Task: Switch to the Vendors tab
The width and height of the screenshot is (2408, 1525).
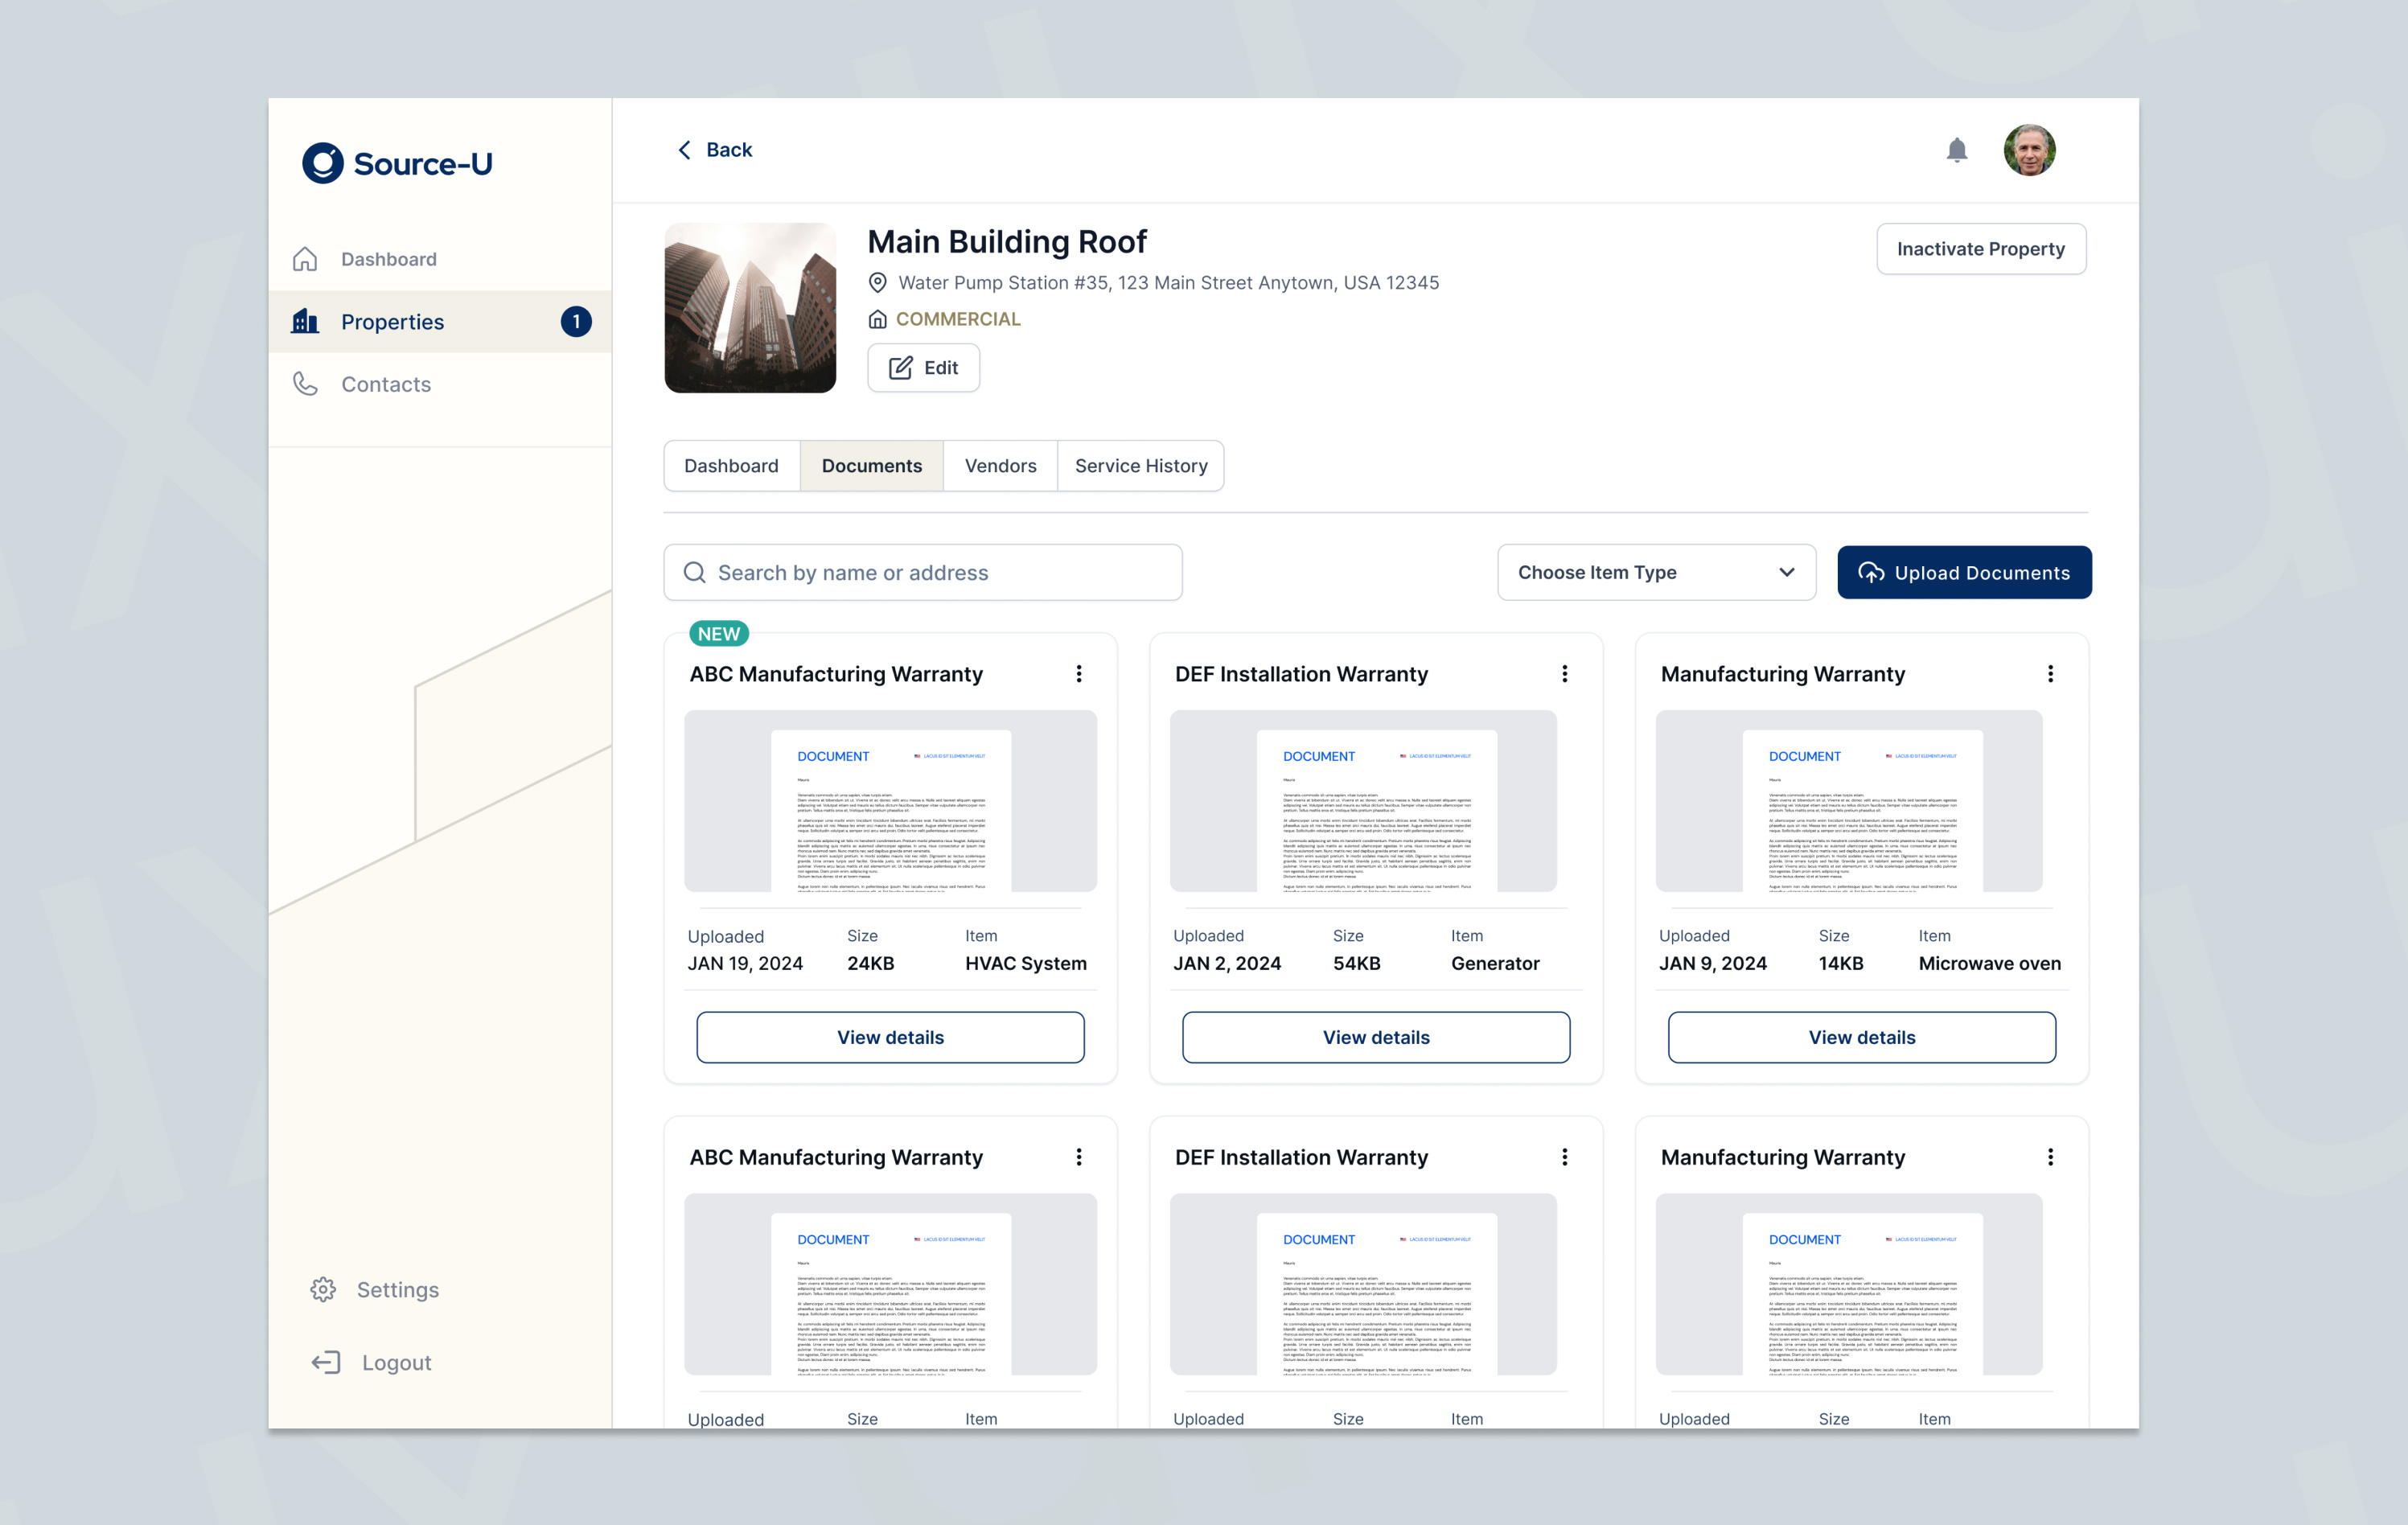Action: [x=1000, y=465]
